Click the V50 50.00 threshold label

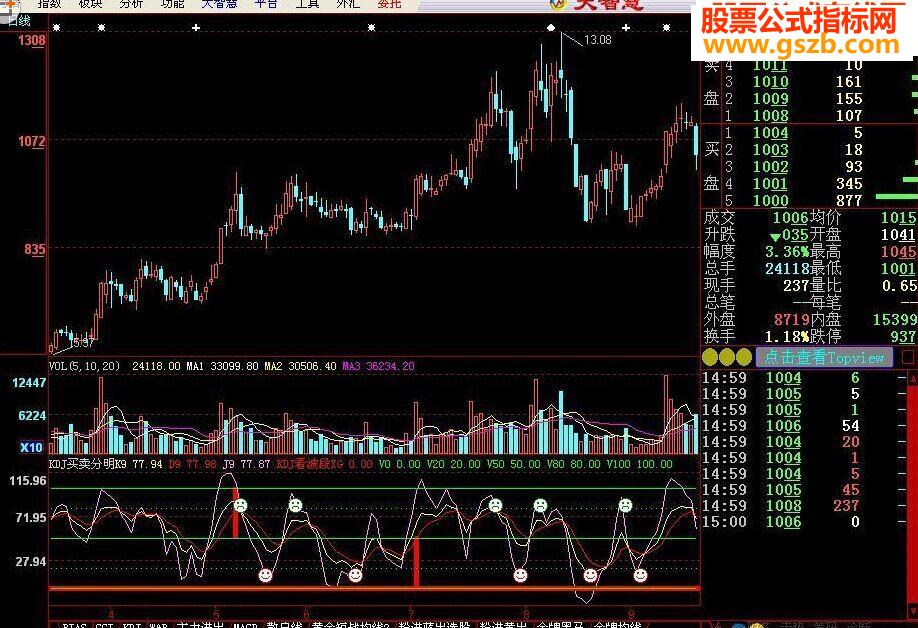(513, 464)
